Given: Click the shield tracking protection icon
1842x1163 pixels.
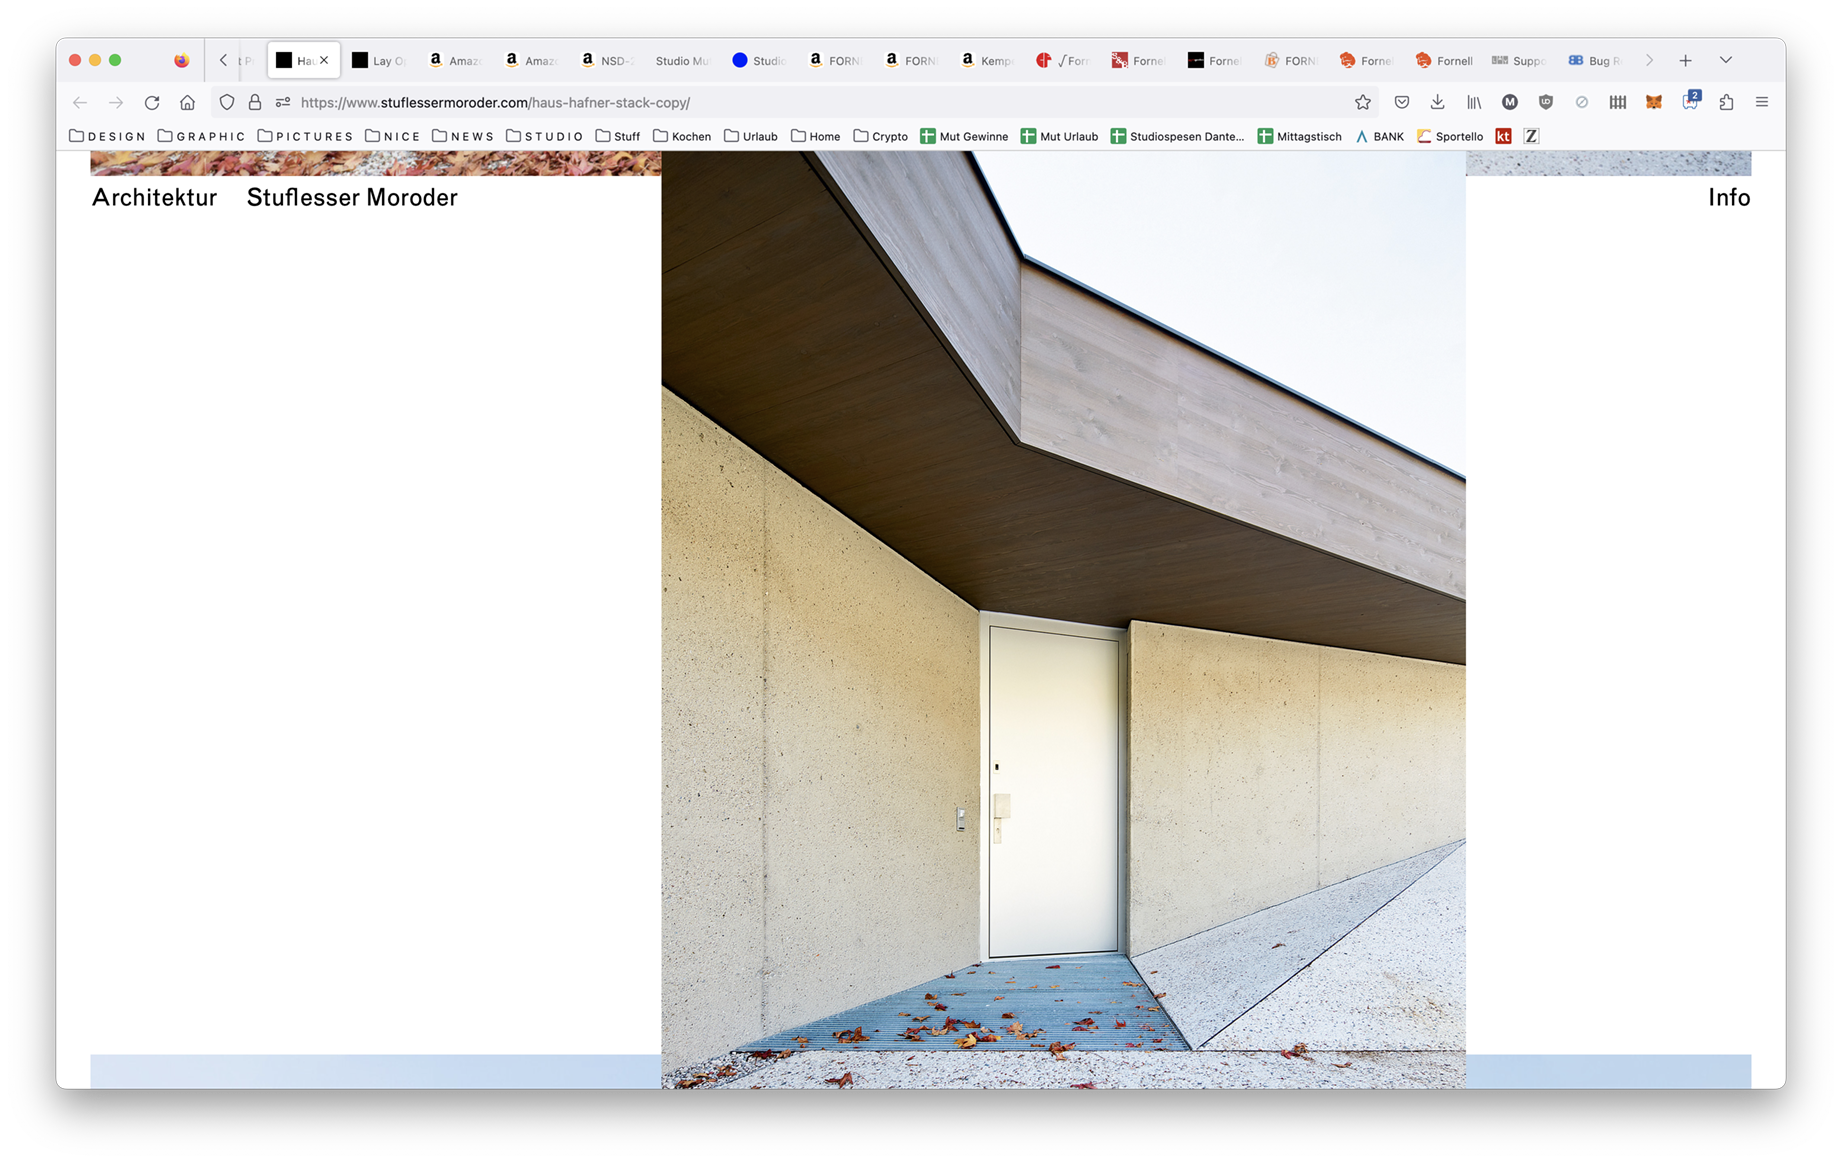Looking at the screenshot, I should coord(227,101).
